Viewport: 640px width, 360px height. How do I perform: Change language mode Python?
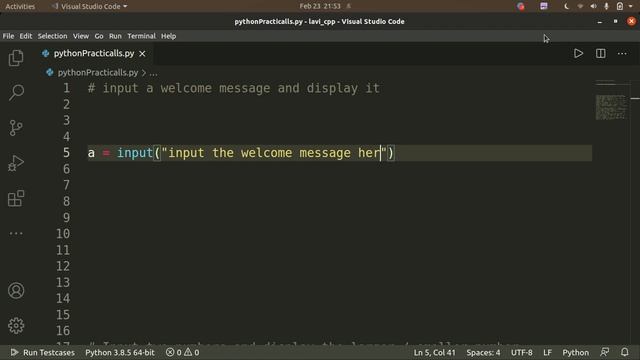coord(576,352)
